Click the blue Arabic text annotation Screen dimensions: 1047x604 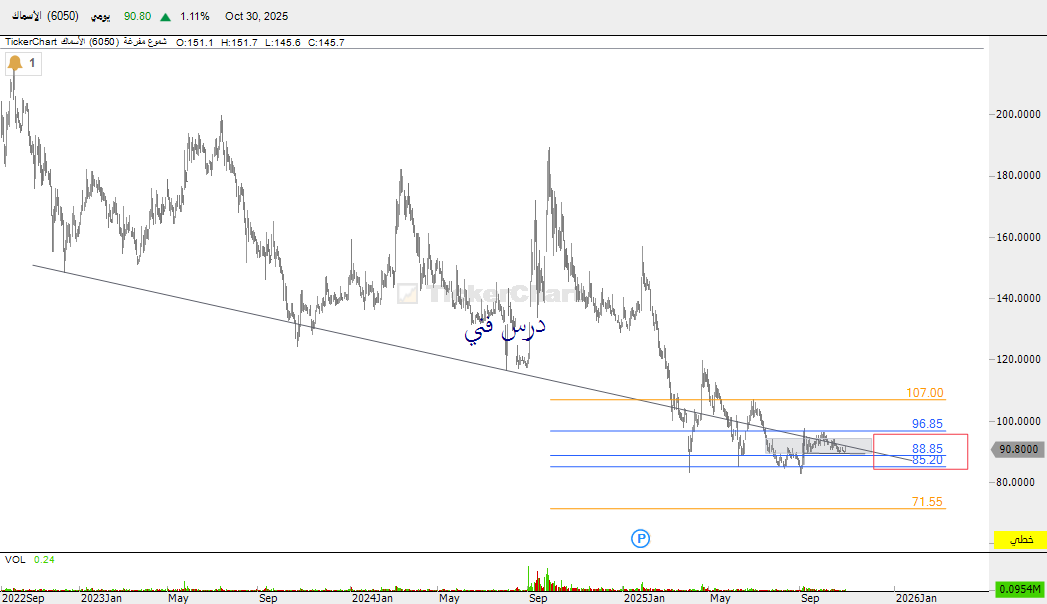point(506,329)
